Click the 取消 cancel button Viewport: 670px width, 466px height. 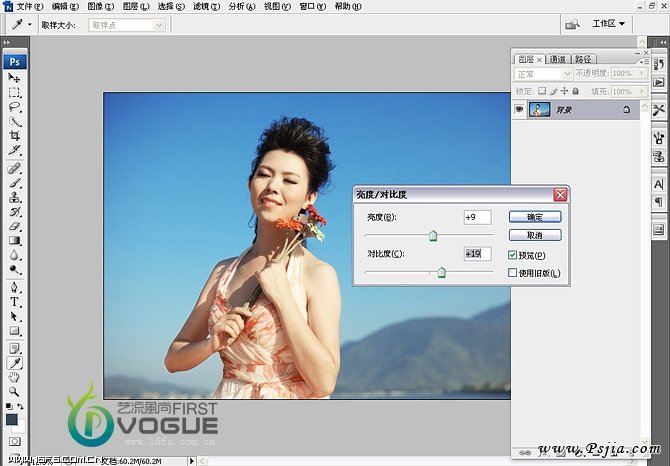pyautogui.click(x=534, y=235)
